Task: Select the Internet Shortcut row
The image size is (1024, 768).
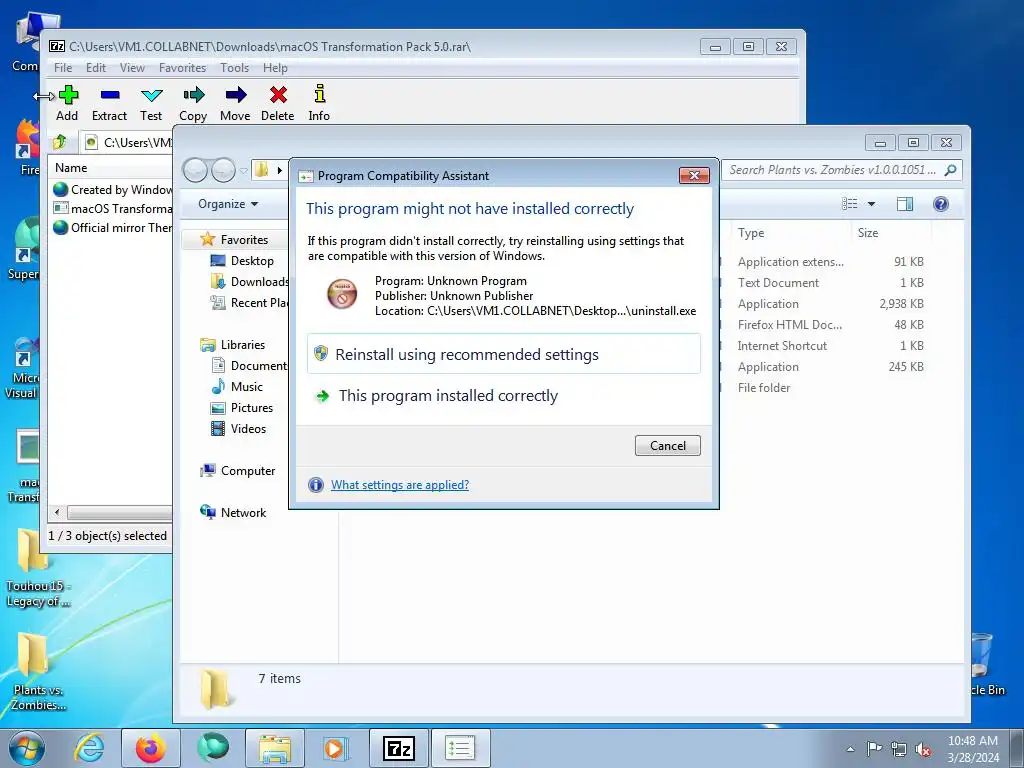Action: (x=830, y=345)
